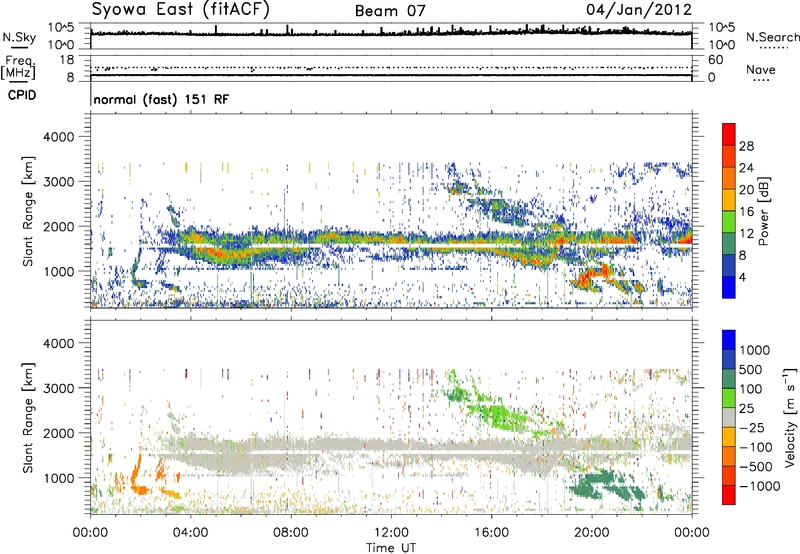Click the 'Time UT' axis title
The height and width of the screenshot is (554, 800).
391,548
